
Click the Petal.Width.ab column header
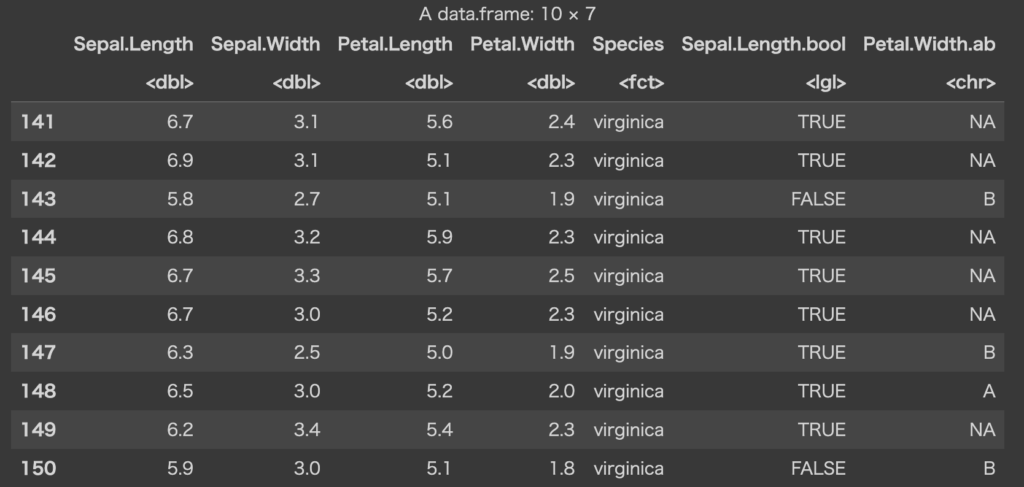pyautogui.click(x=929, y=44)
